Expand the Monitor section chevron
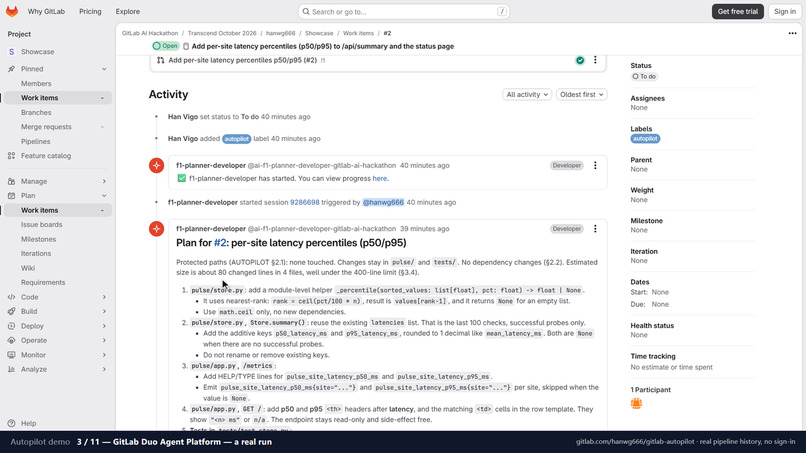The width and height of the screenshot is (806, 453). 104,355
